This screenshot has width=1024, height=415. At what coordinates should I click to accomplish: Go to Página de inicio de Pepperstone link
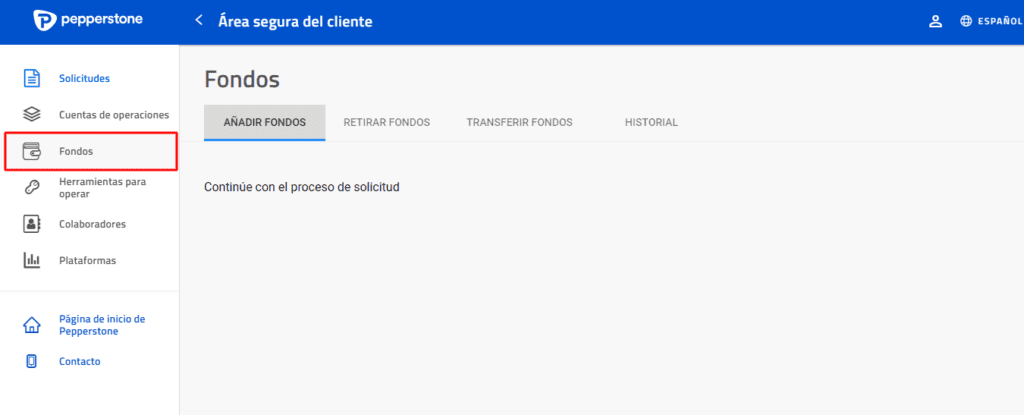click(x=102, y=325)
